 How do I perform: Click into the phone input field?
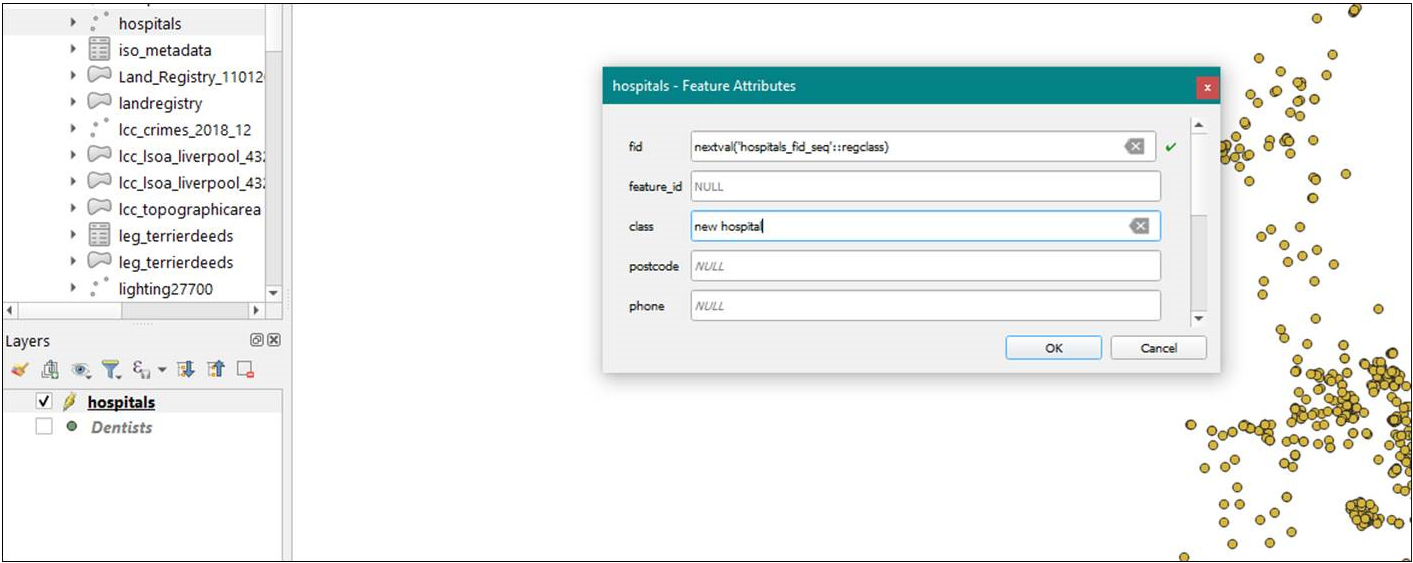coord(925,306)
